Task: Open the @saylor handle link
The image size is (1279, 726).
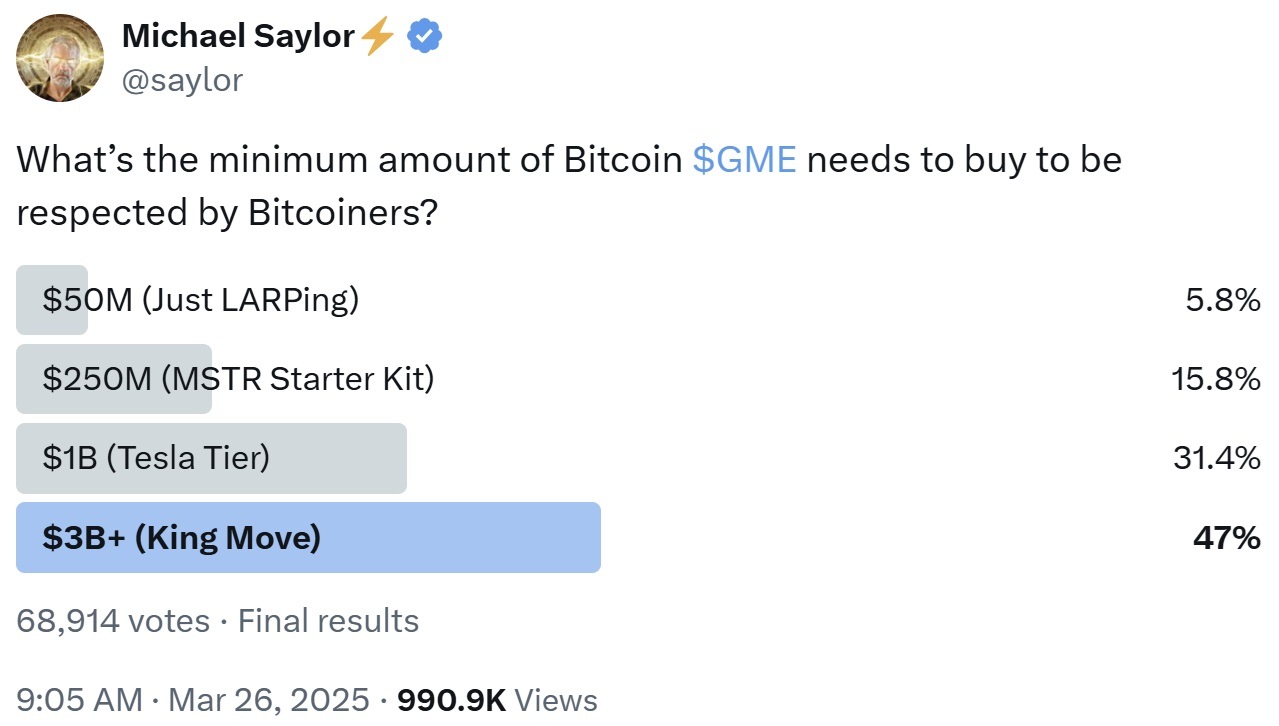Action: pos(181,80)
